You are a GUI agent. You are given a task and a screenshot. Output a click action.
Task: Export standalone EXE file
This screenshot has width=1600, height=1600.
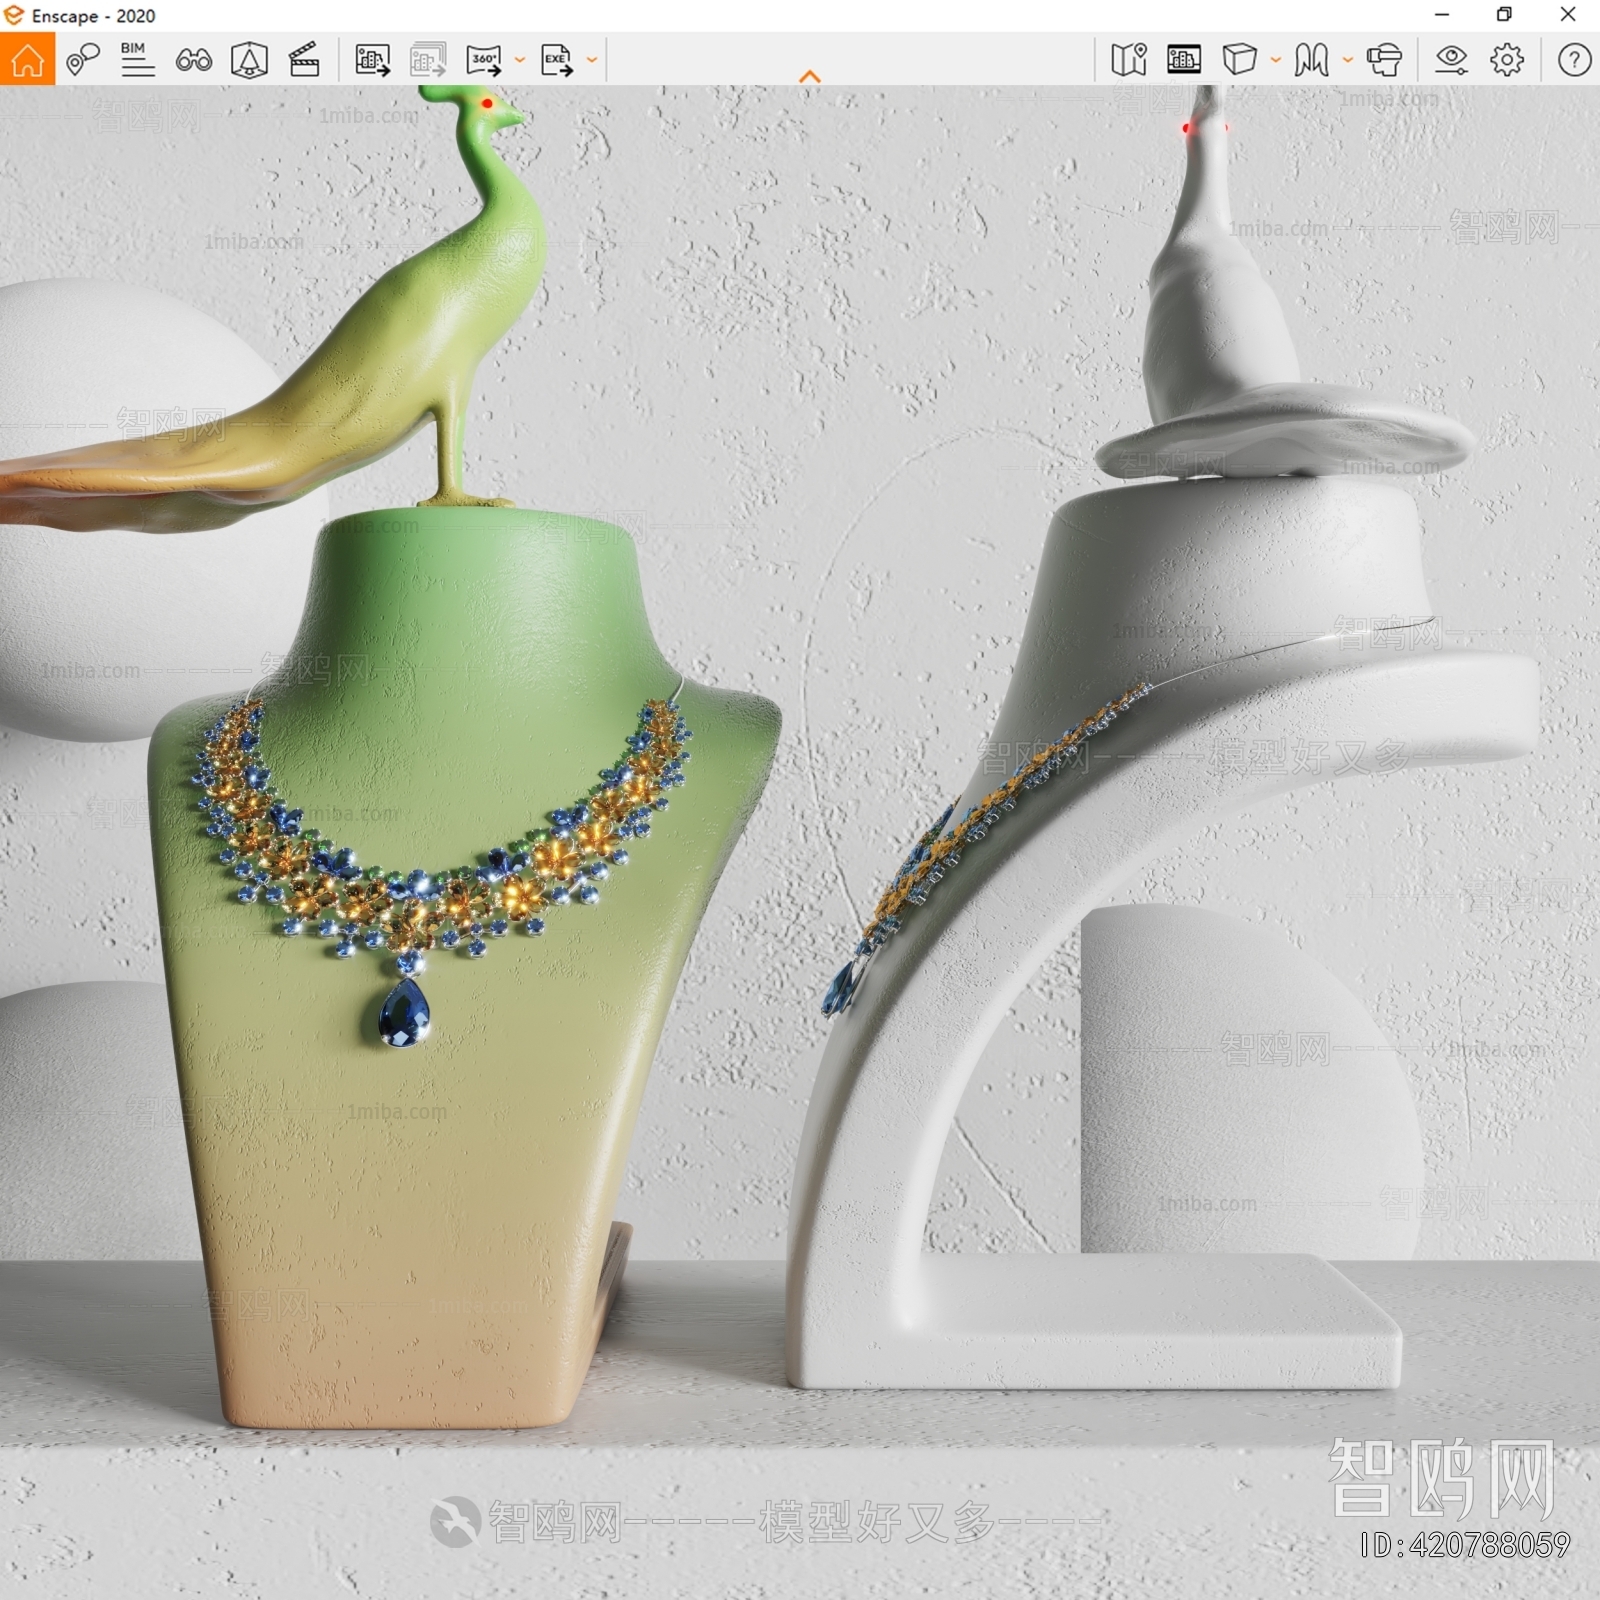pyautogui.click(x=557, y=60)
